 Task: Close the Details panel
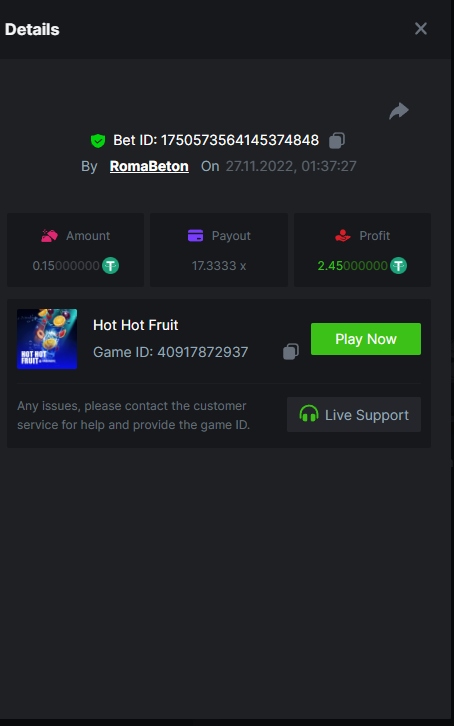421,29
